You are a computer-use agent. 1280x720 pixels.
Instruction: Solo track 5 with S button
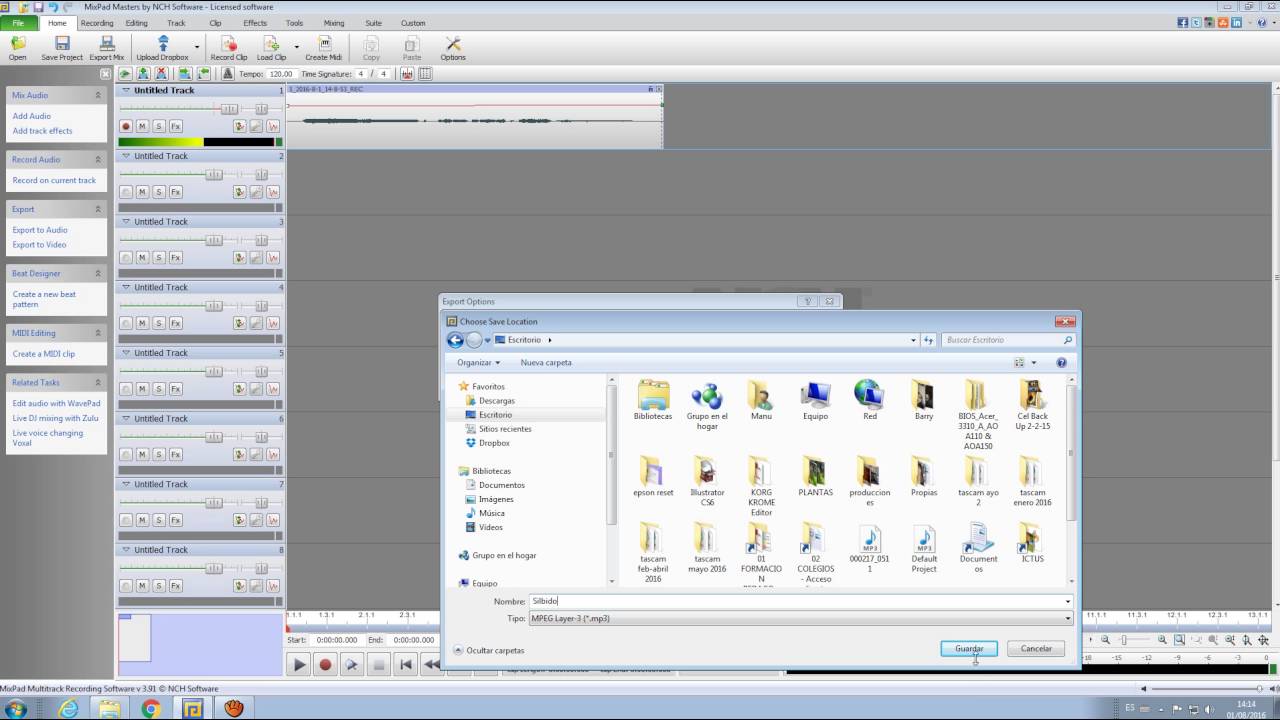[158, 389]
